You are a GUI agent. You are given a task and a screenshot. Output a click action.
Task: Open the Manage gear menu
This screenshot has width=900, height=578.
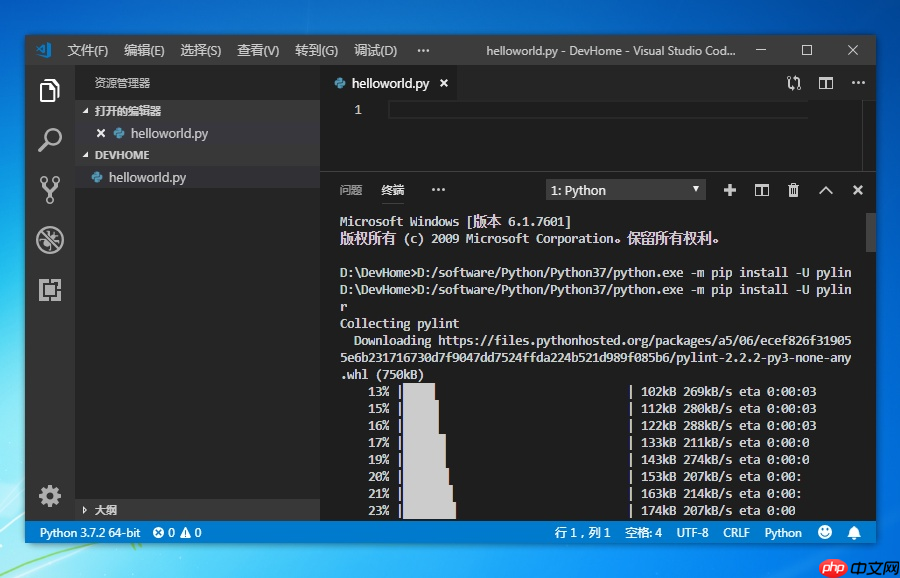pos(50,496)
